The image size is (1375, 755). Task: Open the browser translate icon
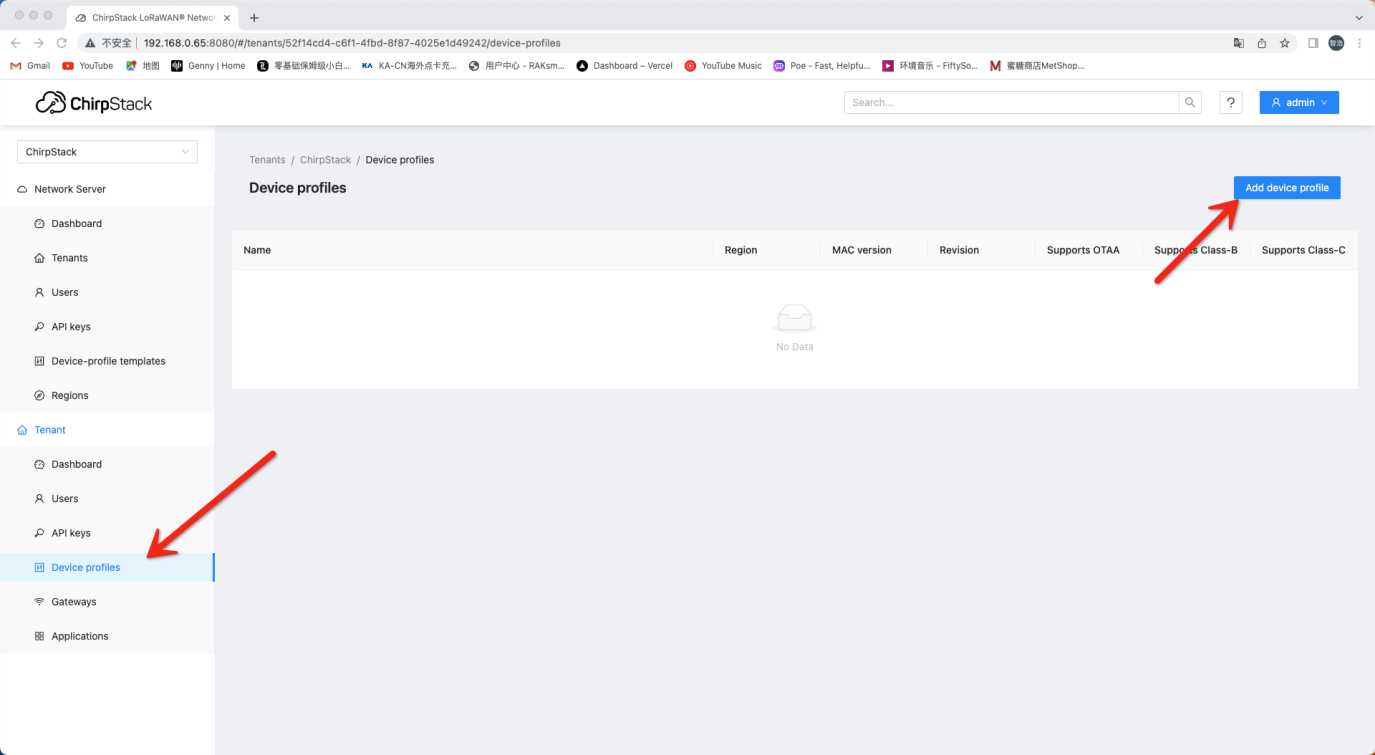coord(1239,43)
